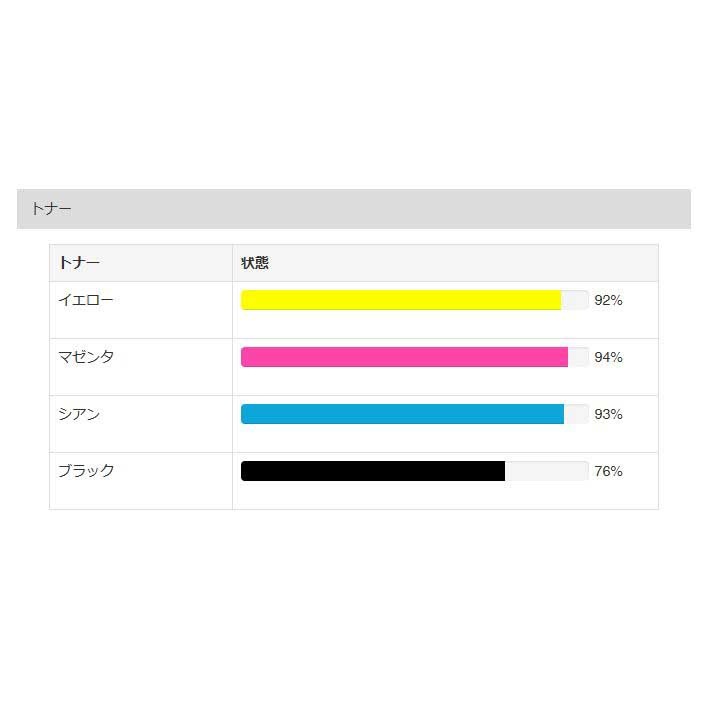Click the 94% magenta toner value

click(608, 357)
